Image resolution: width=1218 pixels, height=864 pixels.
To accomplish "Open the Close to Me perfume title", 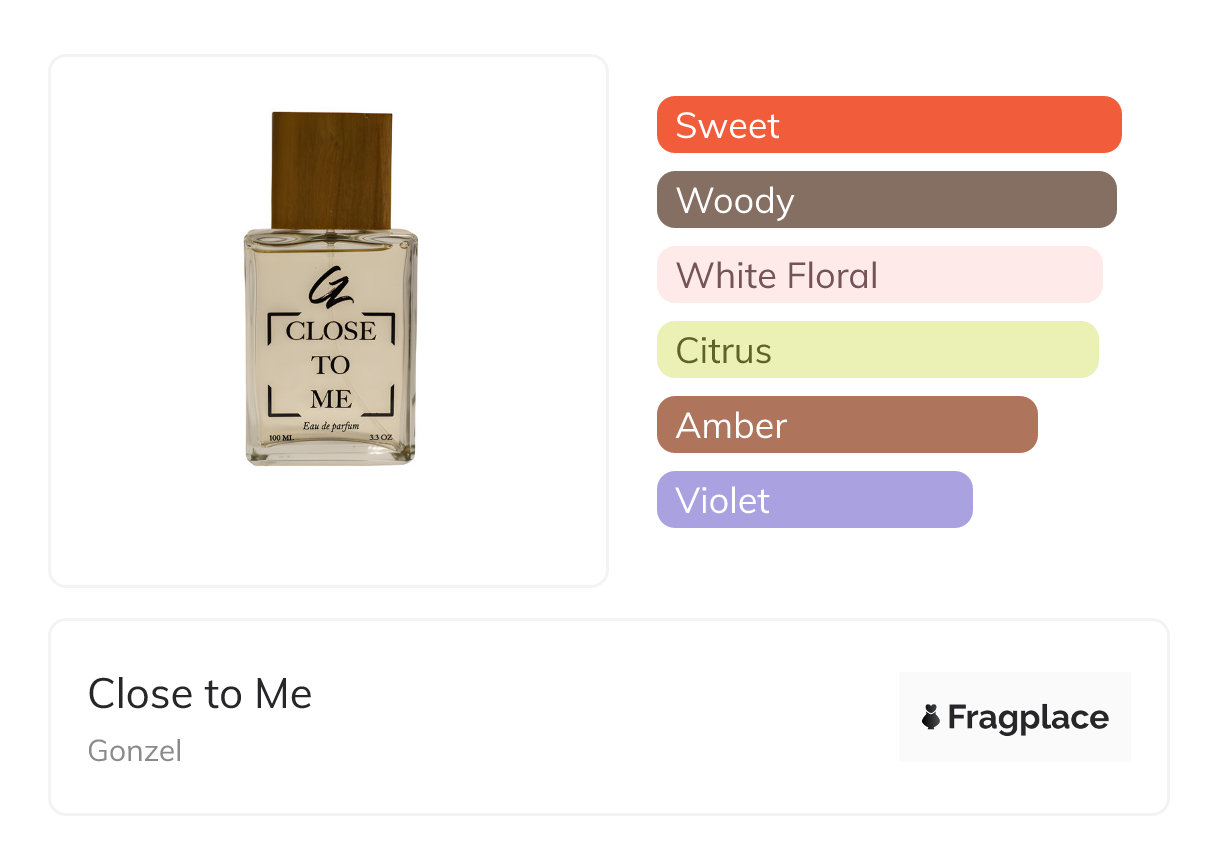I will (200, 693).
